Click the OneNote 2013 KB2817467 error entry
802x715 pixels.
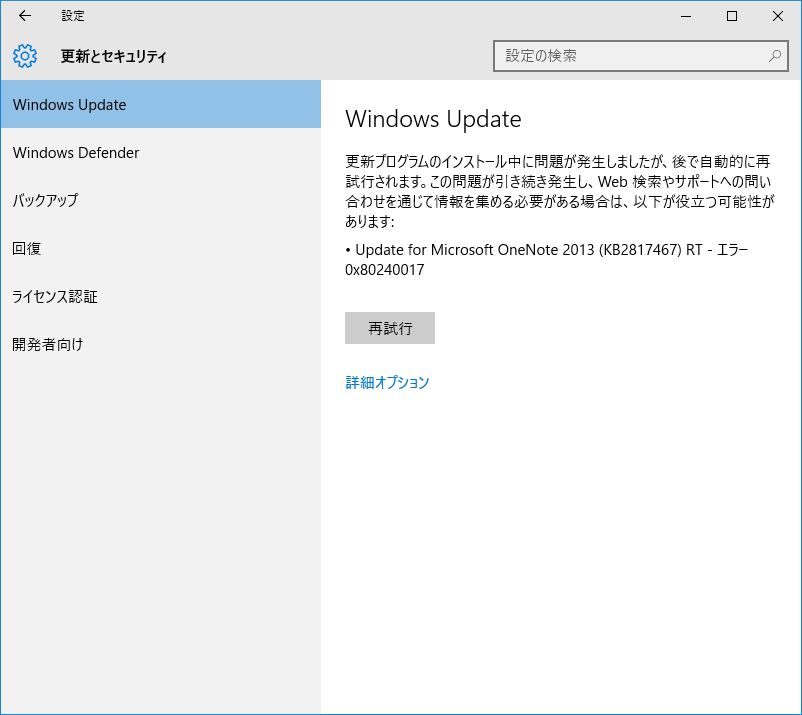click(546, 250)
